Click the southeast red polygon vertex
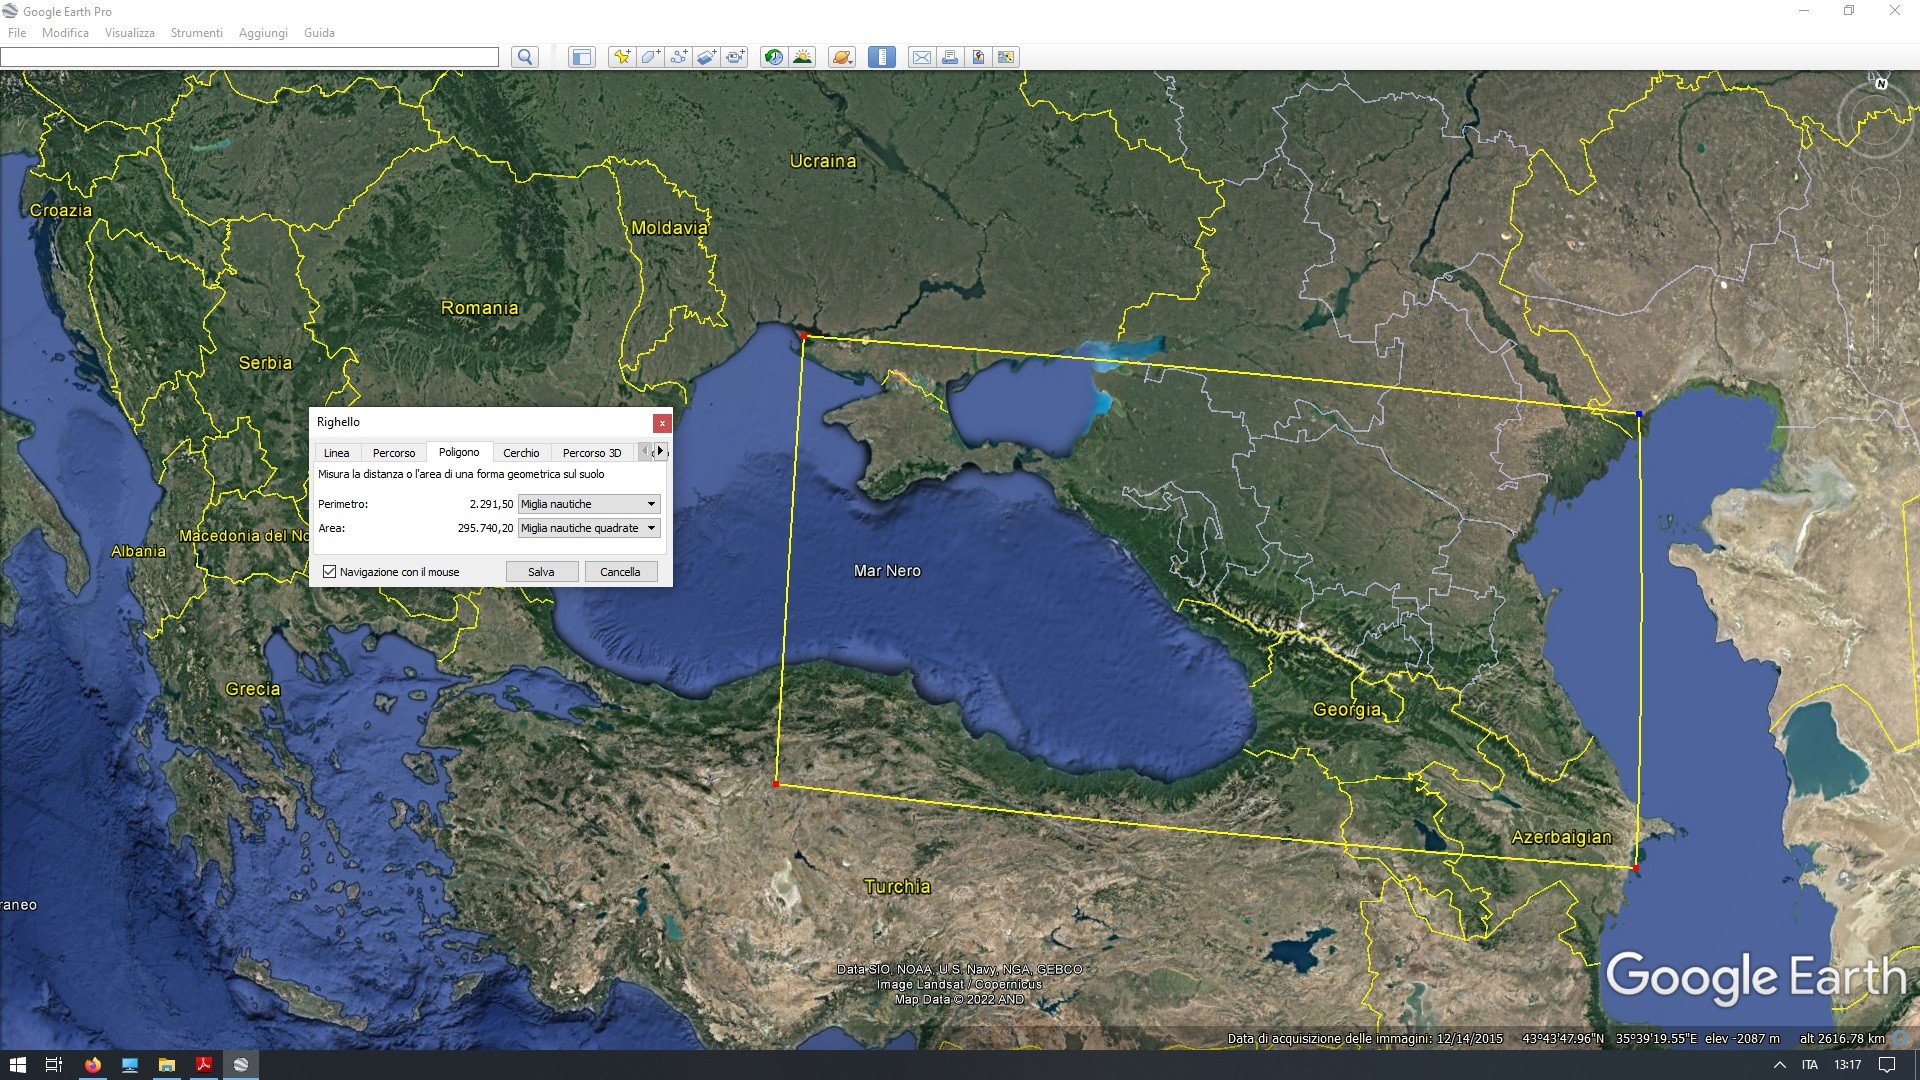 1636,868
